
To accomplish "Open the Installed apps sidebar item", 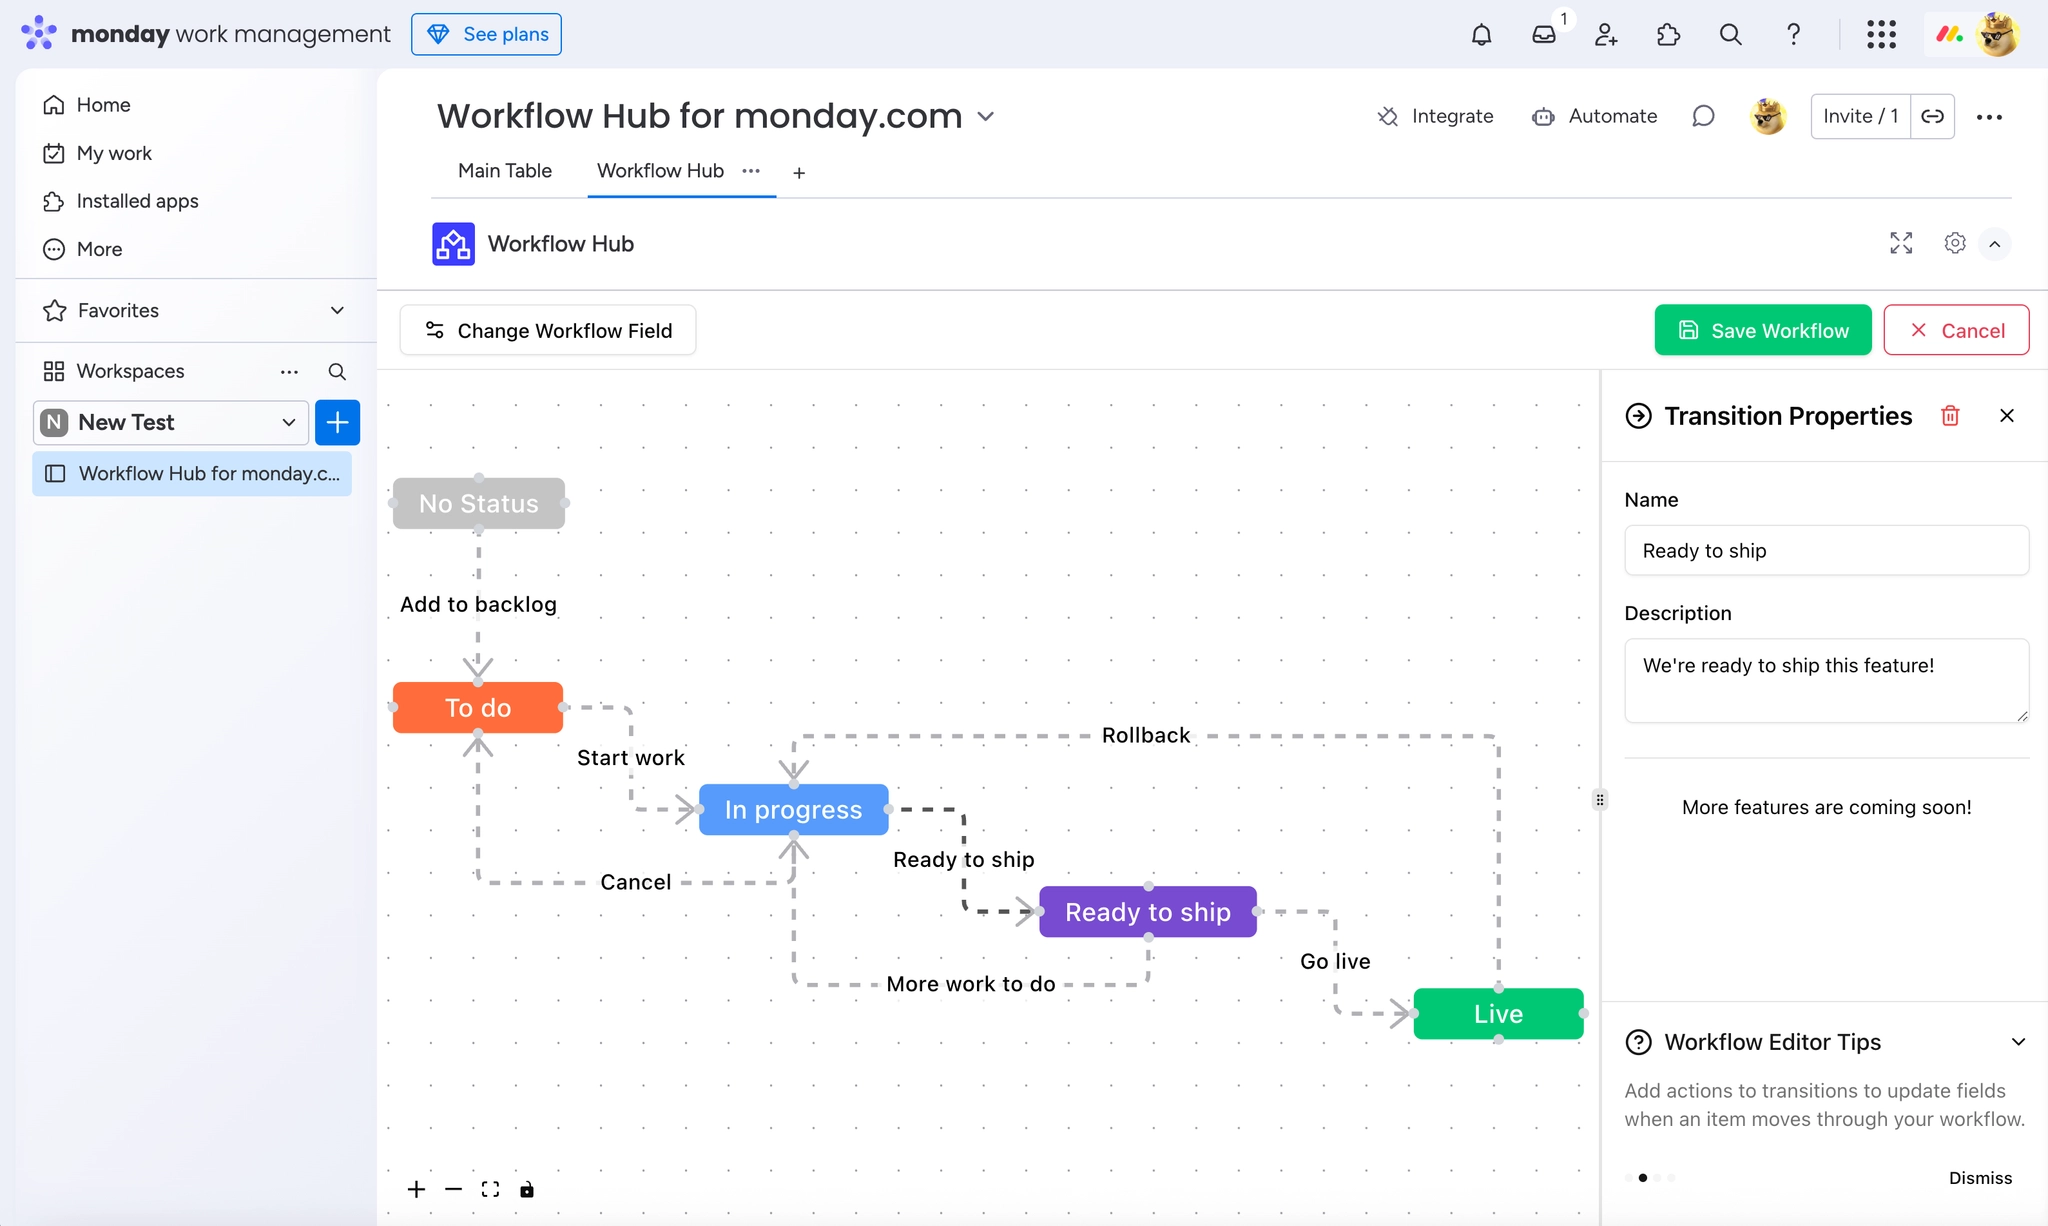I will point(137,201).
